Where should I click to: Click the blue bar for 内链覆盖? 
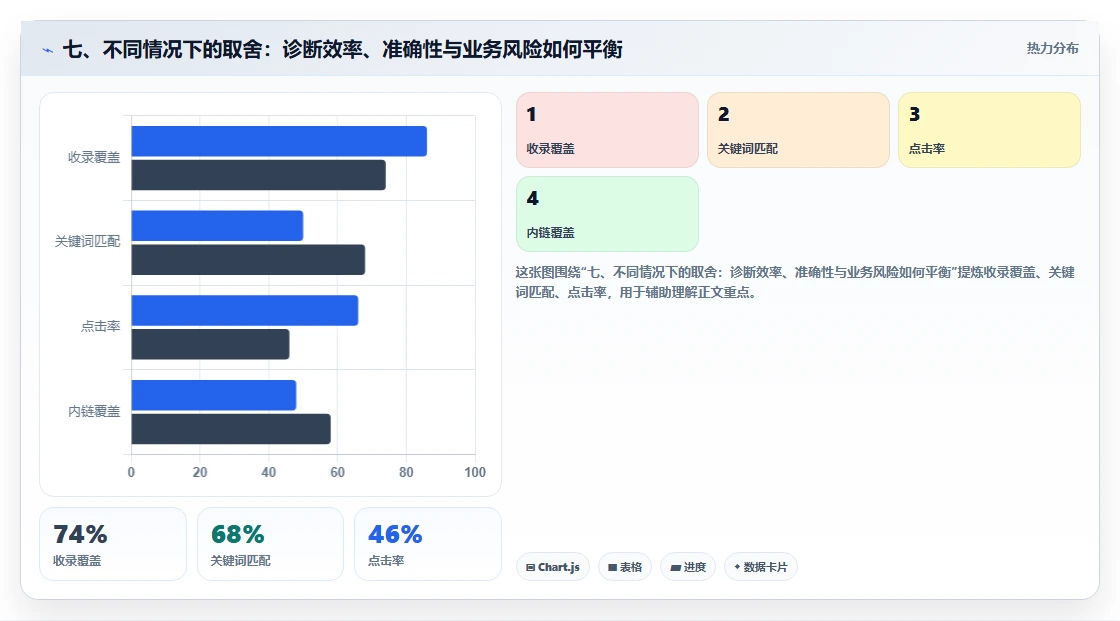tap(214, 395)
